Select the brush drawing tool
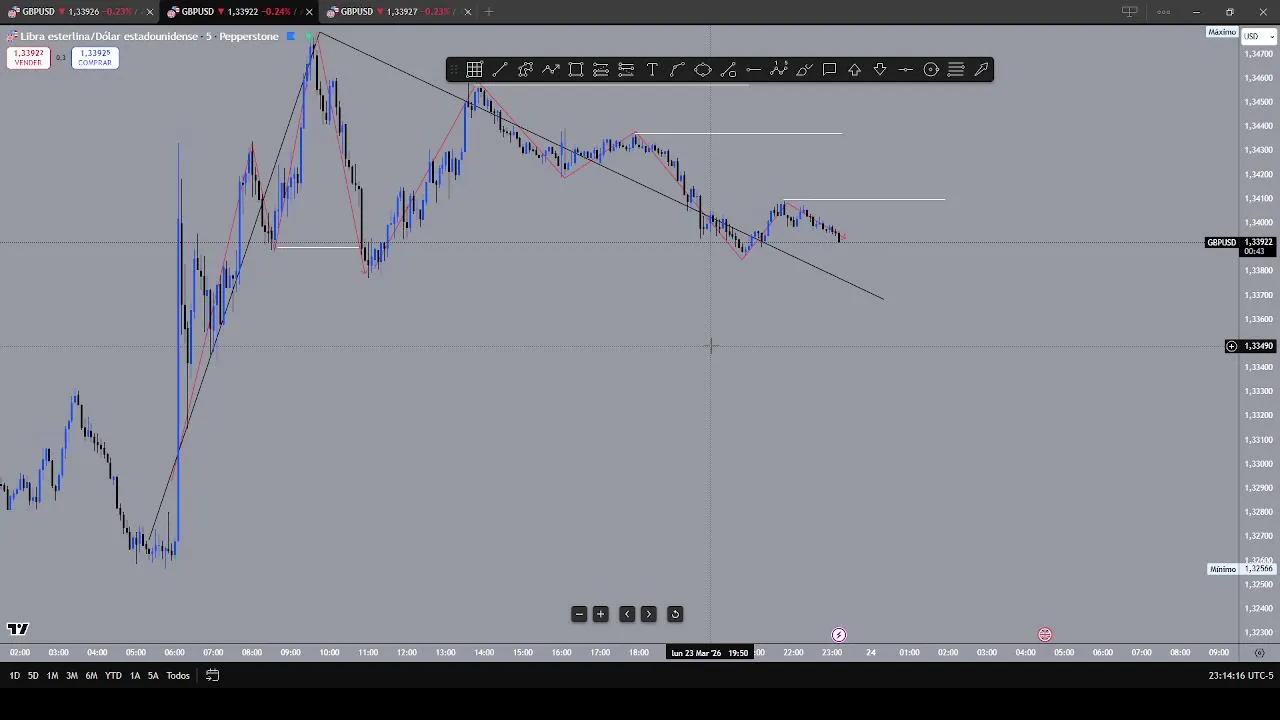This screenshot has width=1280, height=720. [804, 69]
